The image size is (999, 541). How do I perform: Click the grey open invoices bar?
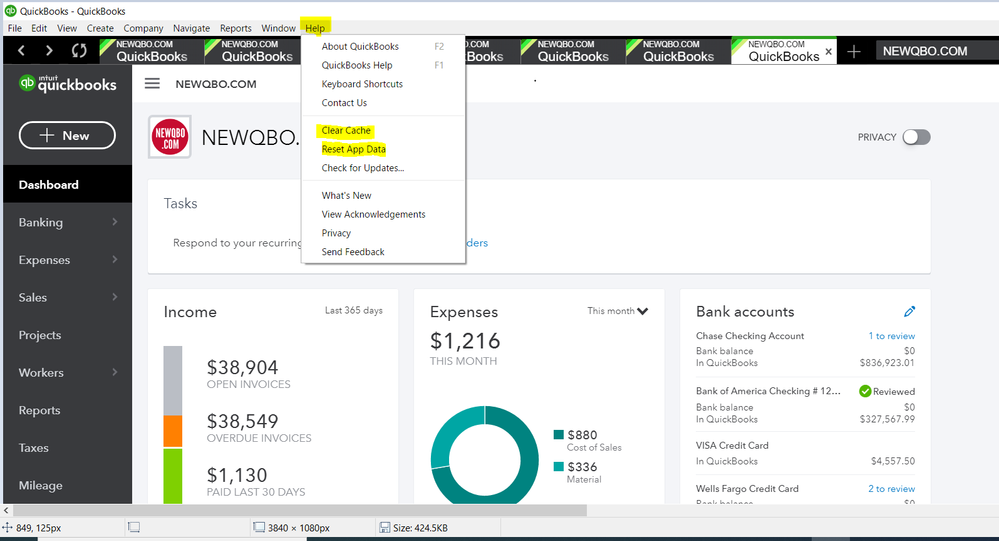173,380
